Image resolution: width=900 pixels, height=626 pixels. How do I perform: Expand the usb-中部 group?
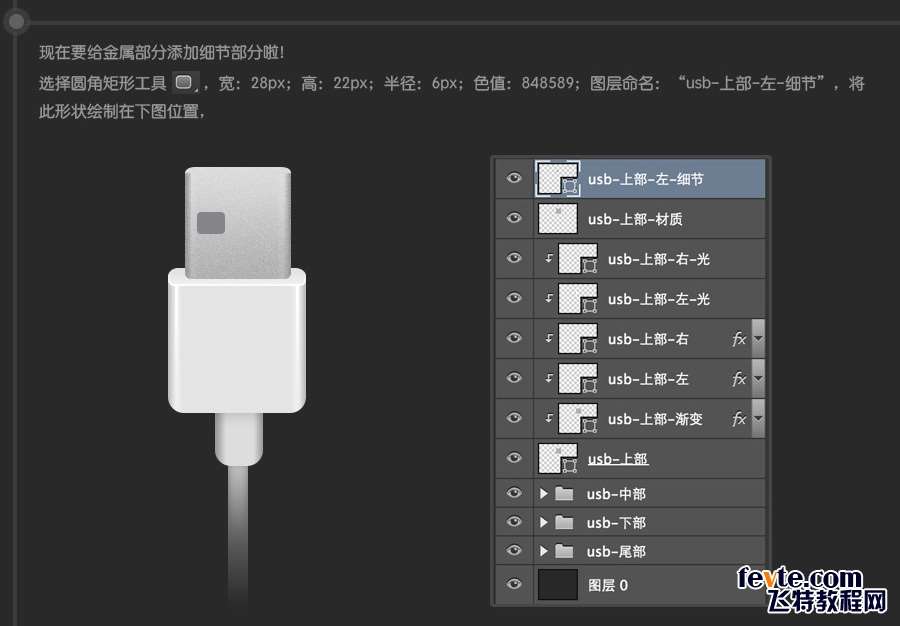click(x=544, y=493)
